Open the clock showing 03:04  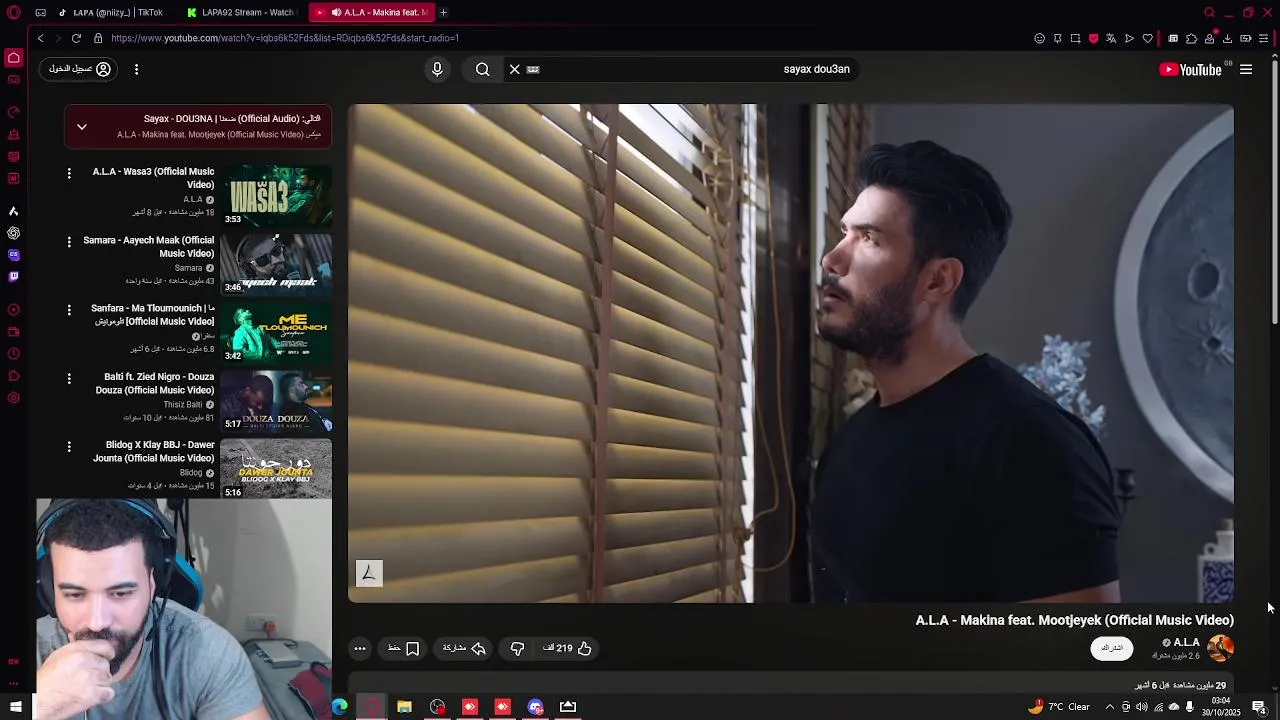point(1221,707)
